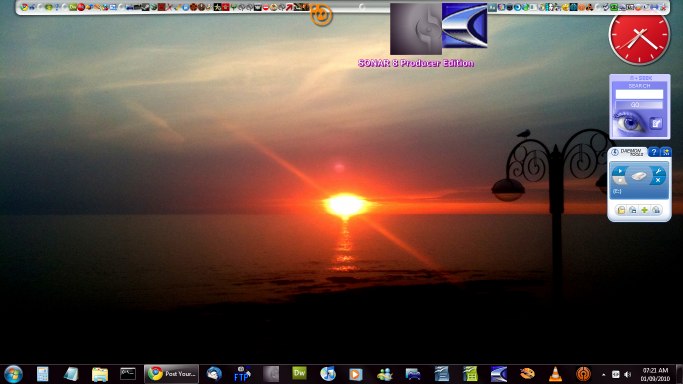Click the orange circle icon on the dock
This screenshot has width=683, height=384.
click(x=321, y=14)
